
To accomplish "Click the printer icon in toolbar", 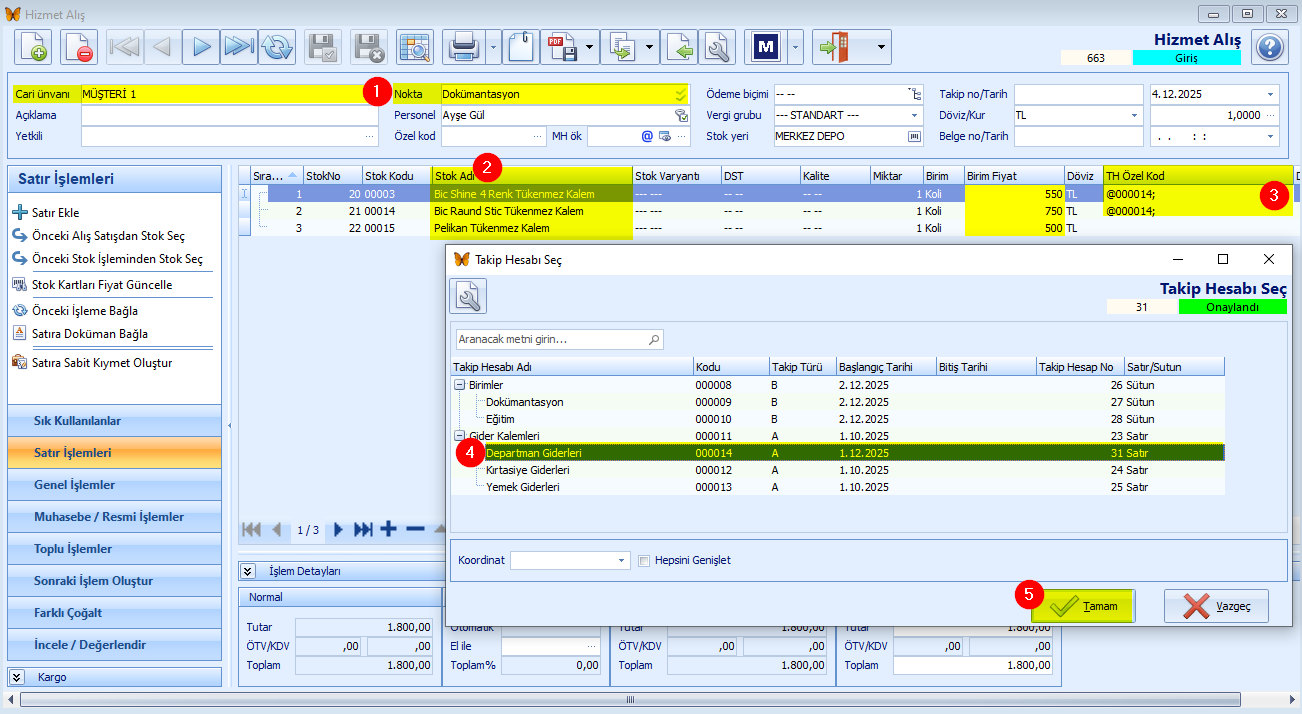I will click(x=463, y=46).
